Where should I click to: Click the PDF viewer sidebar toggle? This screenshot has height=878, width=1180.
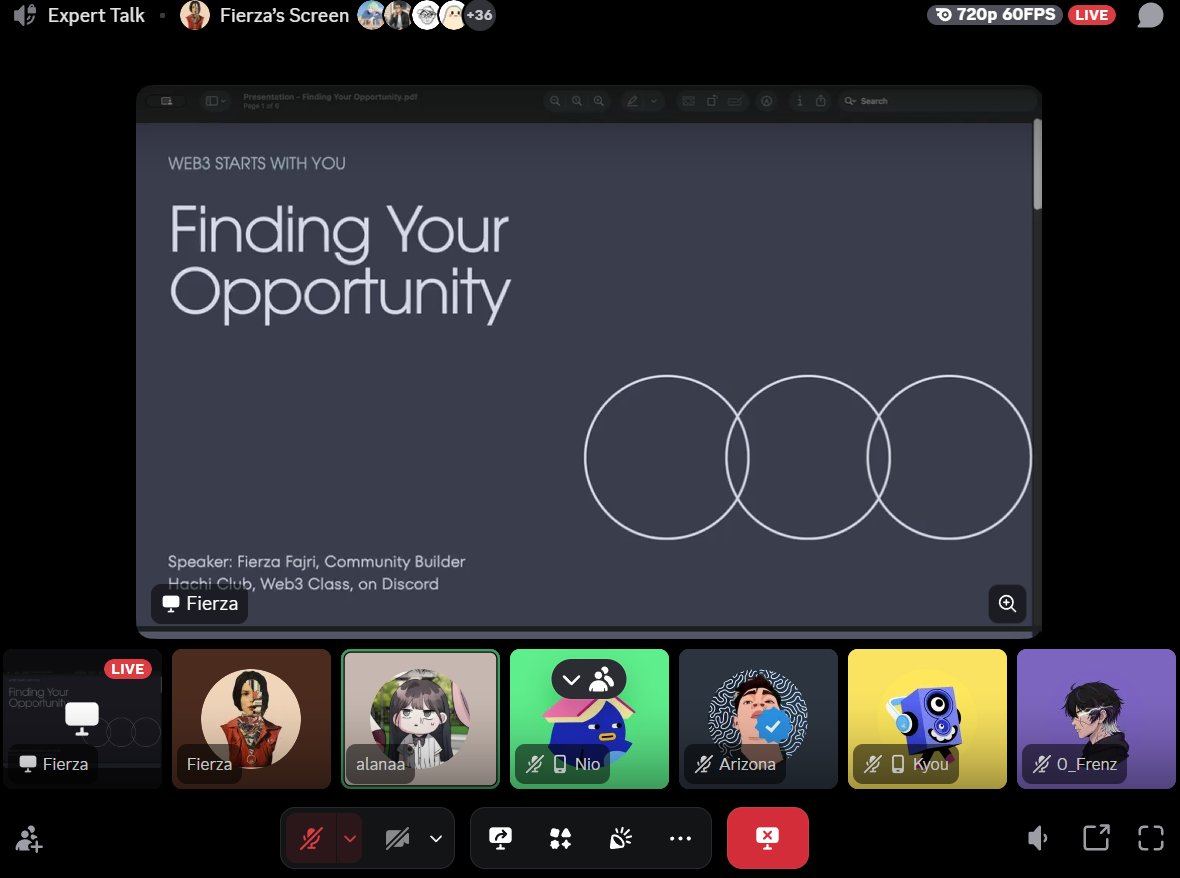coord(215,101)
